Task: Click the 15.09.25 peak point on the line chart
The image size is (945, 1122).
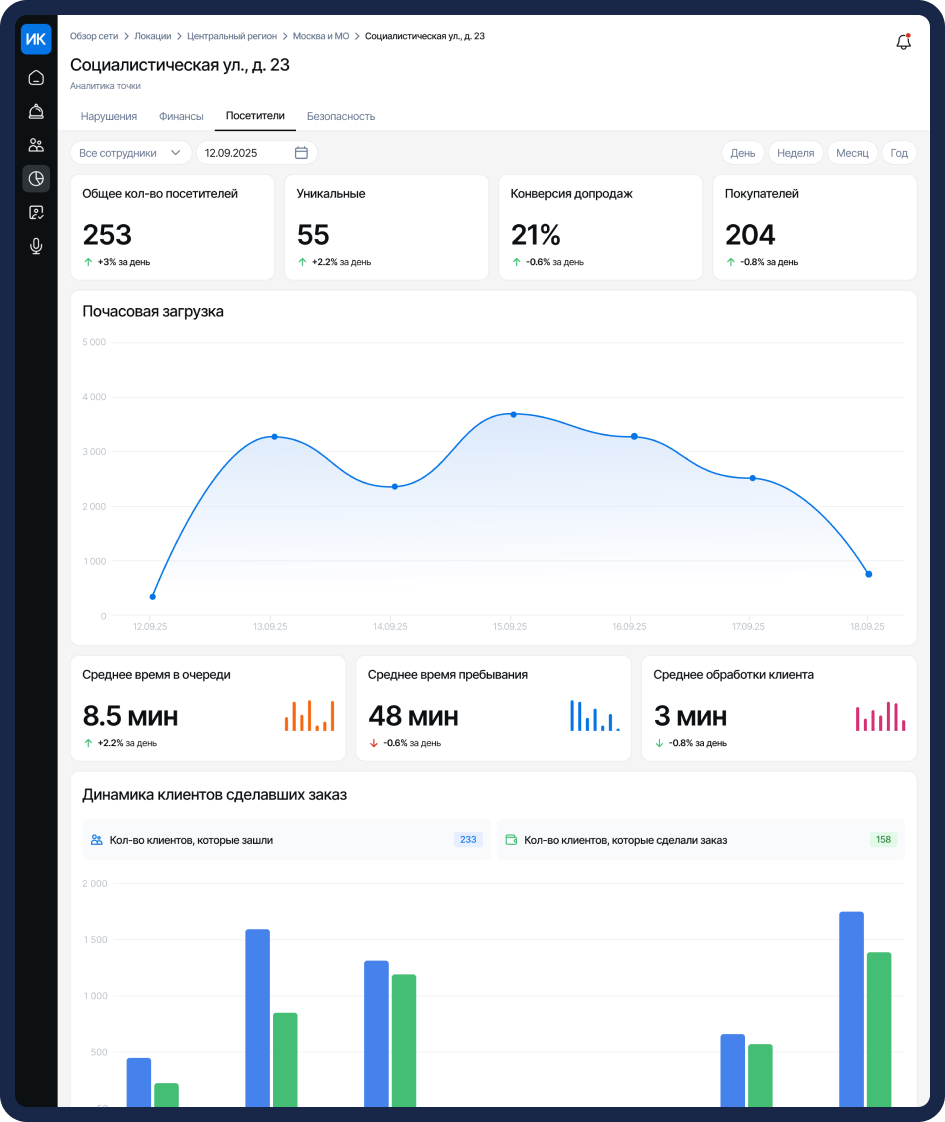Action: 514,414
